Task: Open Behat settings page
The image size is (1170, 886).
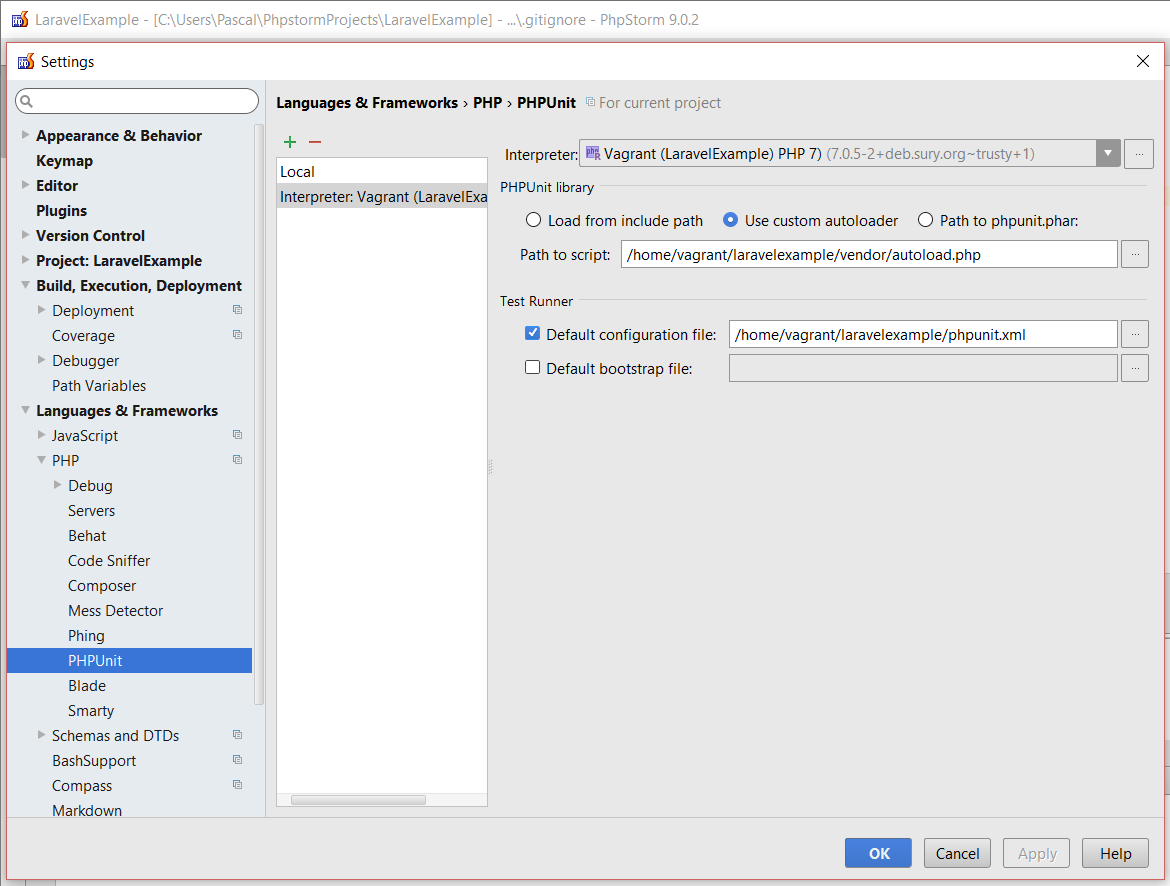Action: pos(87,535)
